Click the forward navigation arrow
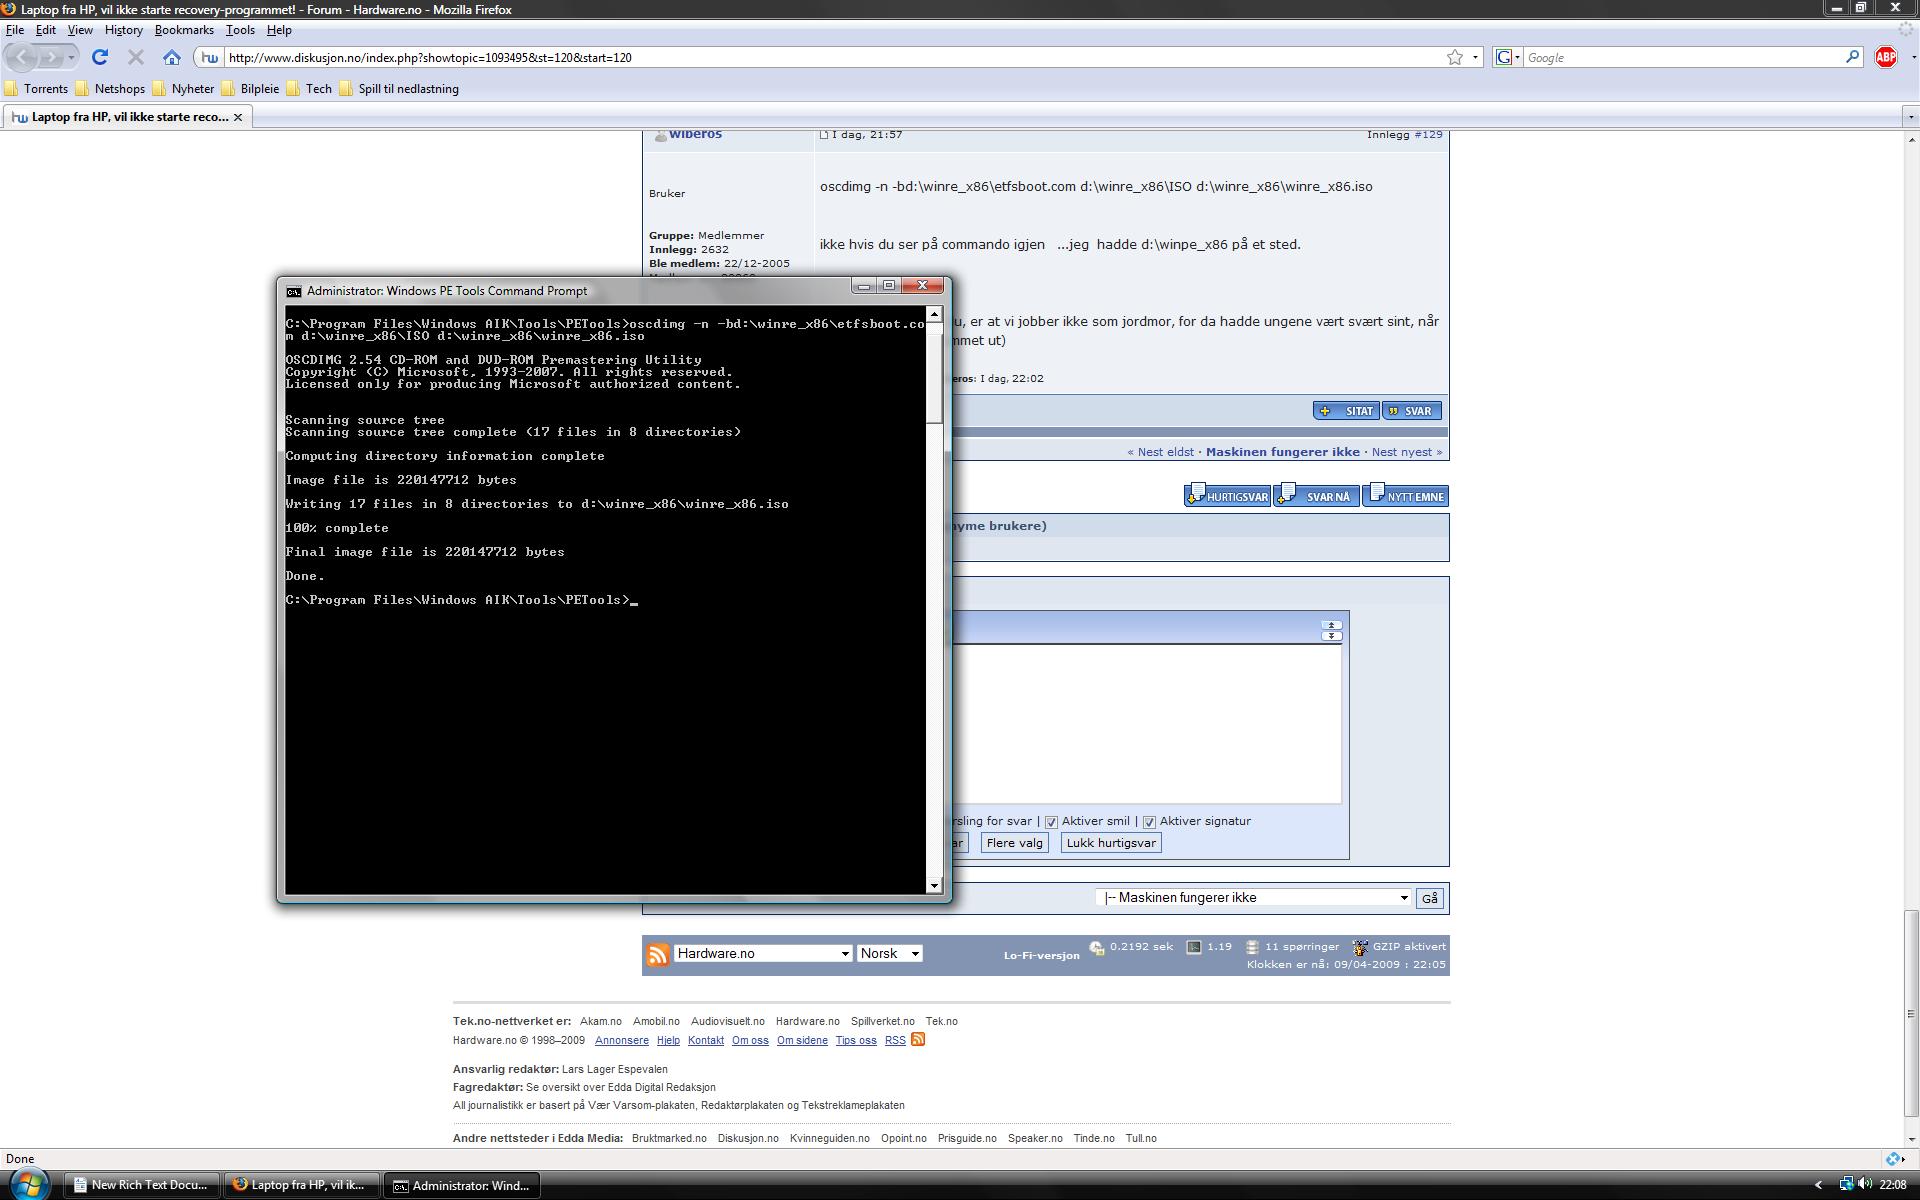 coord(51,57)
